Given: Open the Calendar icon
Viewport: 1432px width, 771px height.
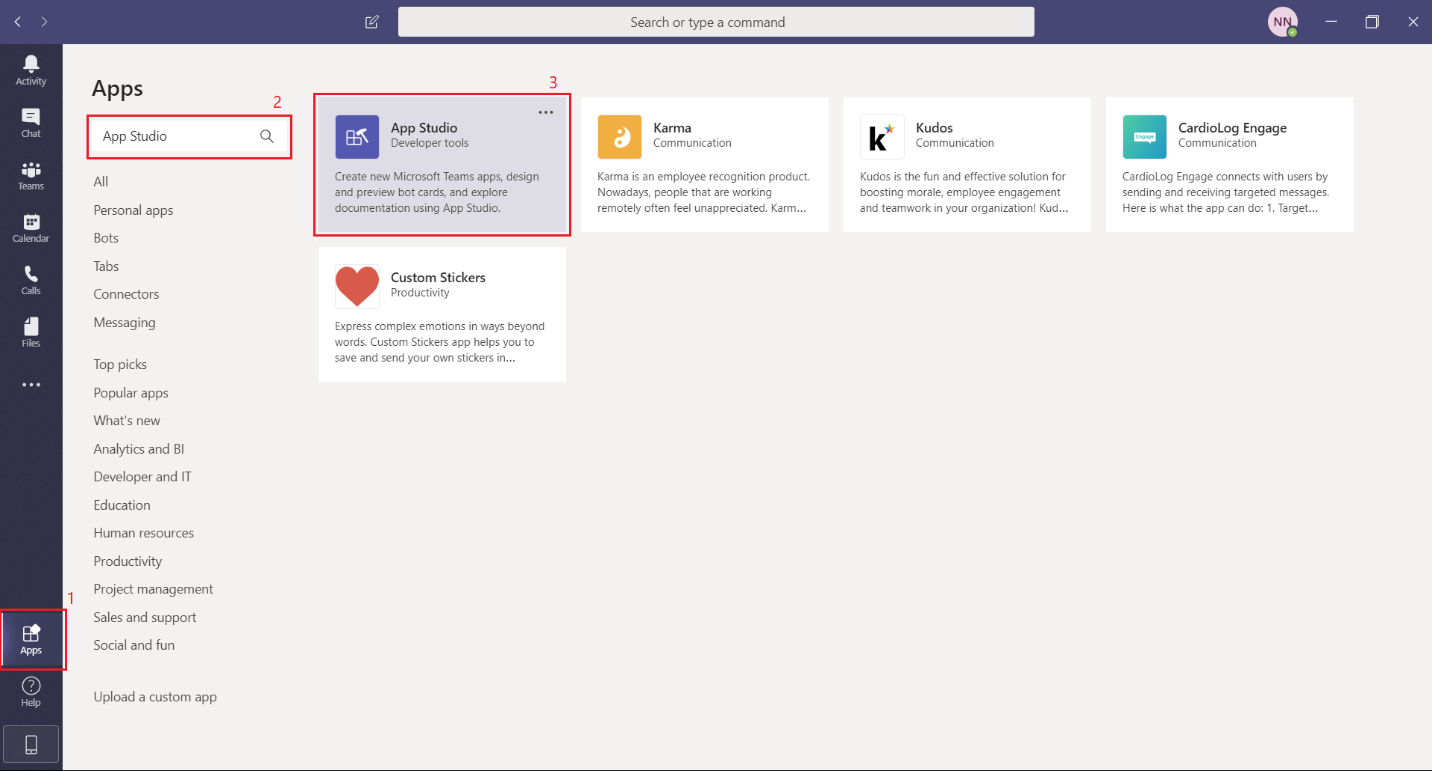Looking at the screenshot, I should click(31, 228).
